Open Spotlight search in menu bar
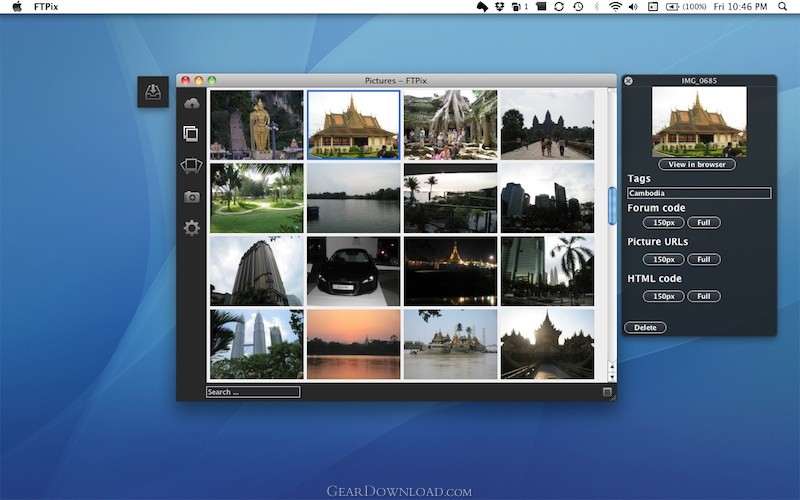800x500 pixels. [x=782, y=7]
